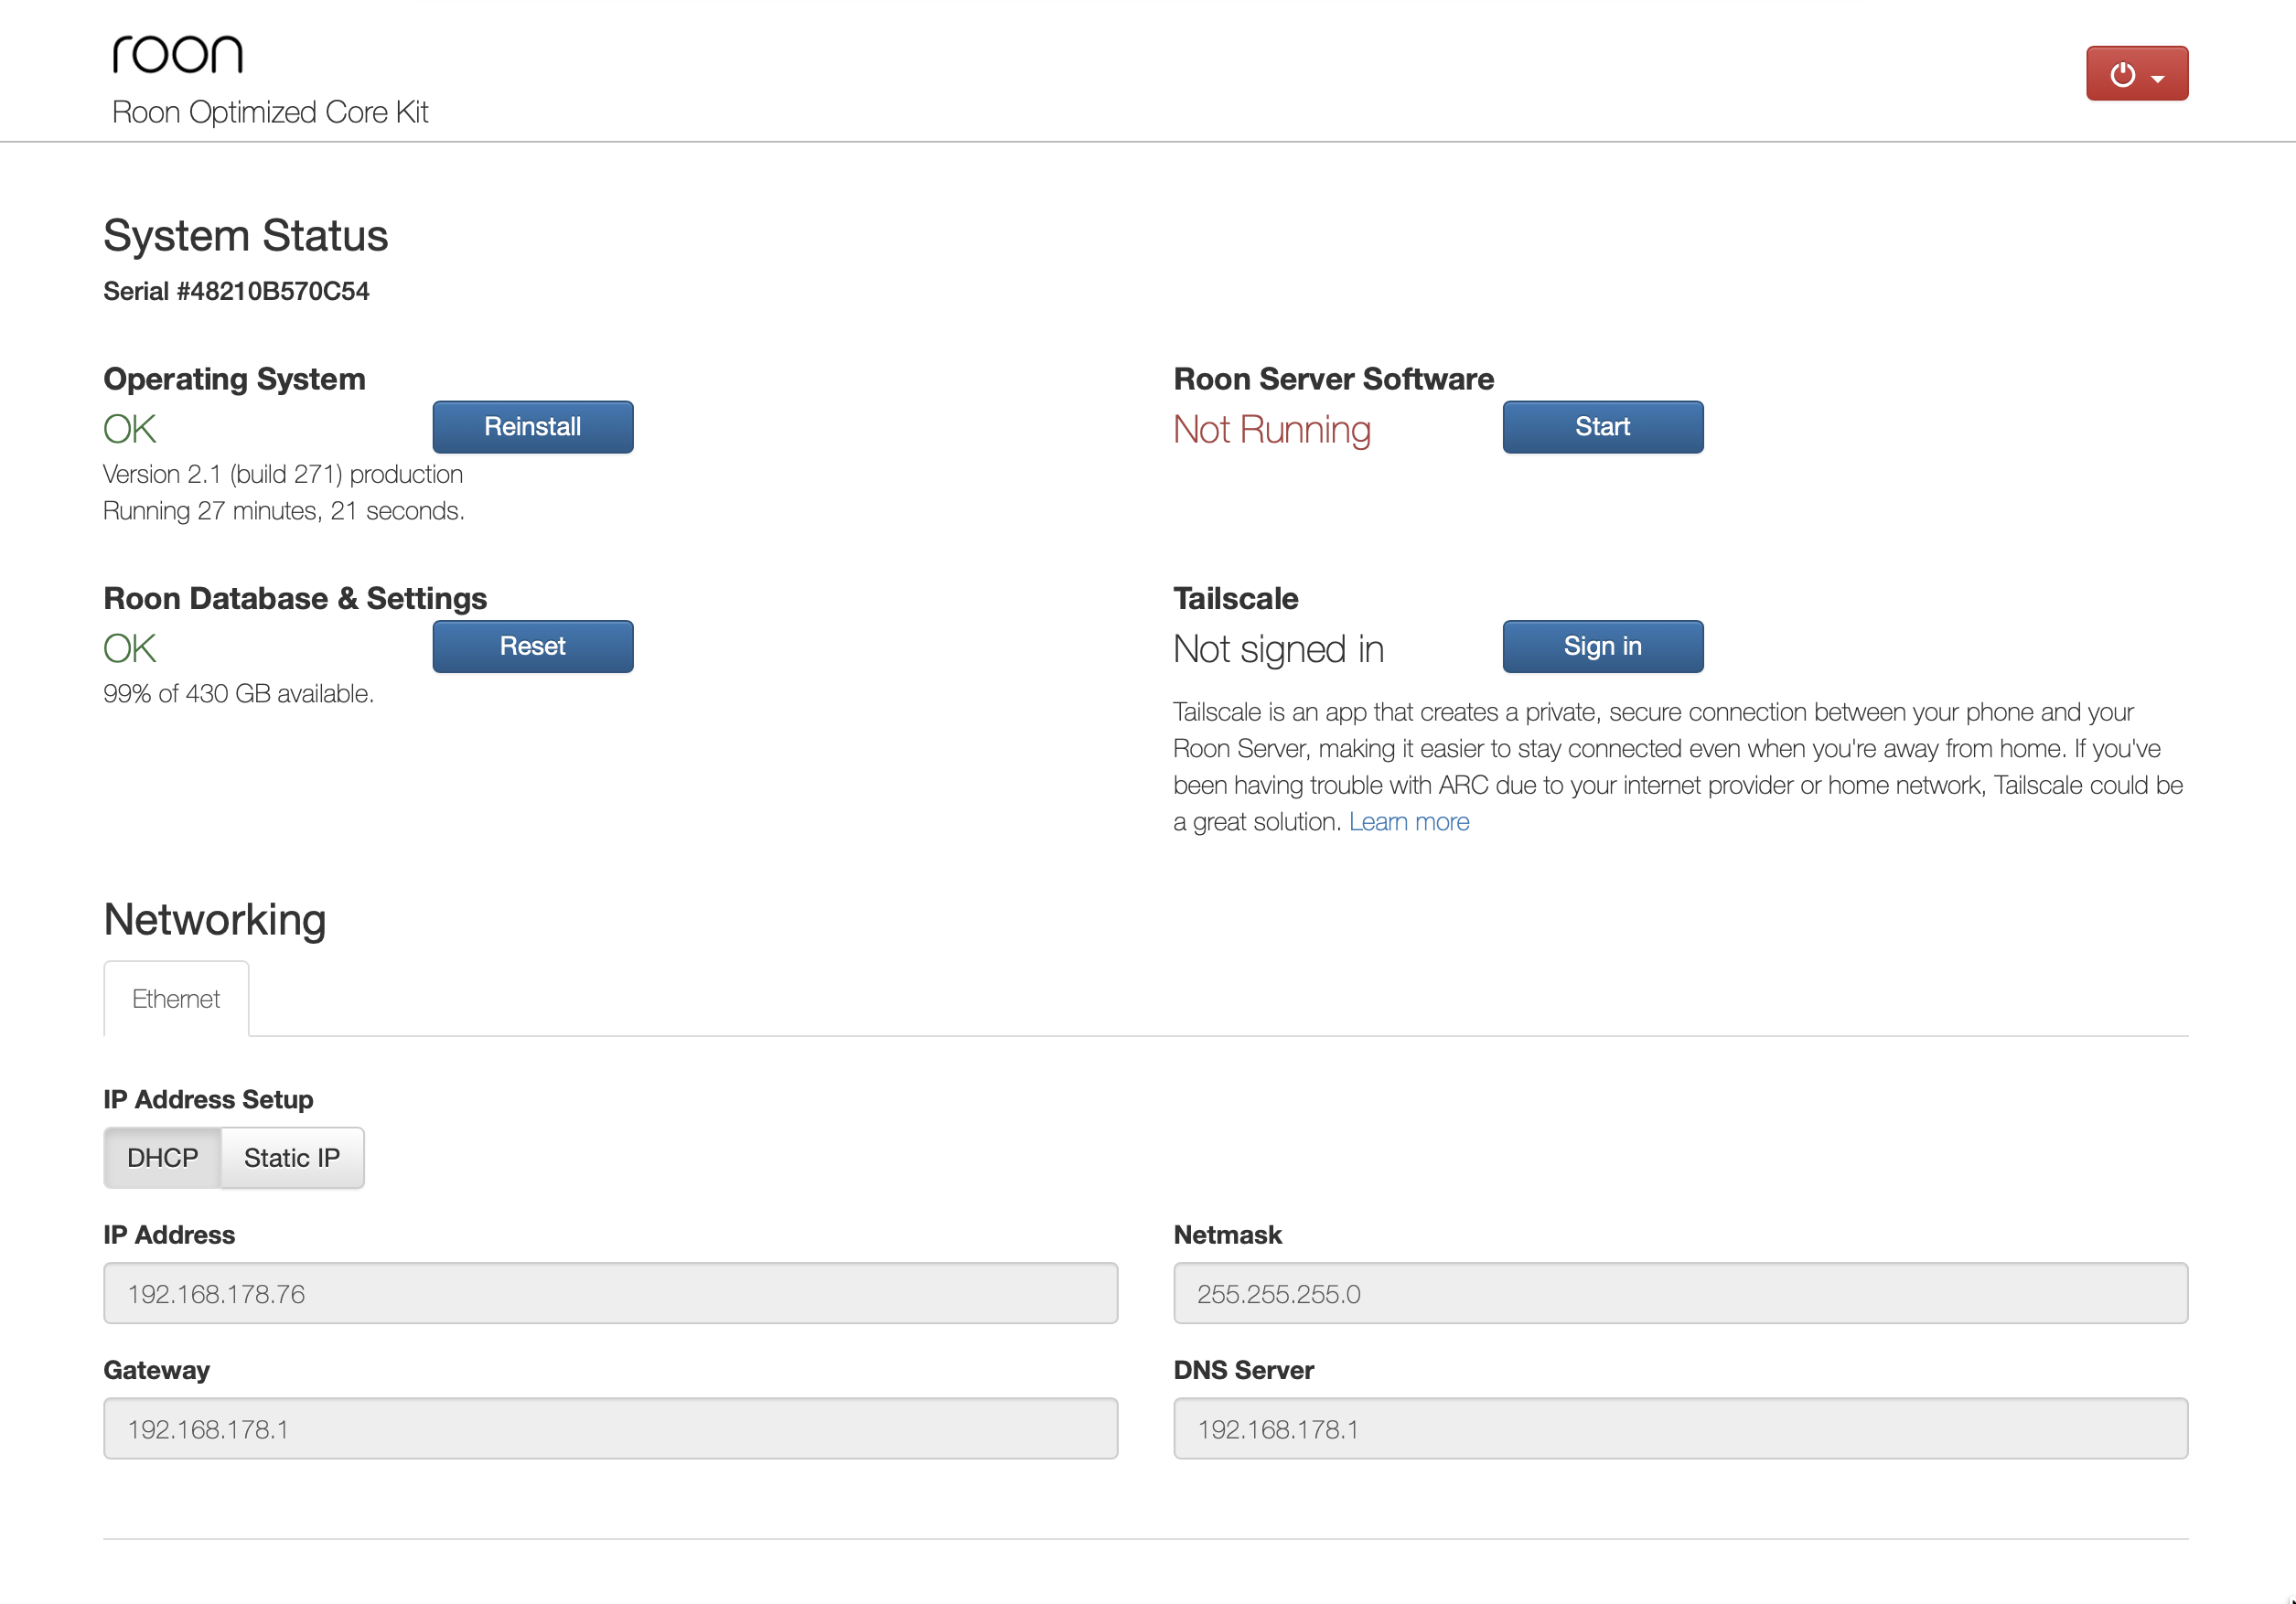Reset the Roon Database & Settings

pos(532,646)
